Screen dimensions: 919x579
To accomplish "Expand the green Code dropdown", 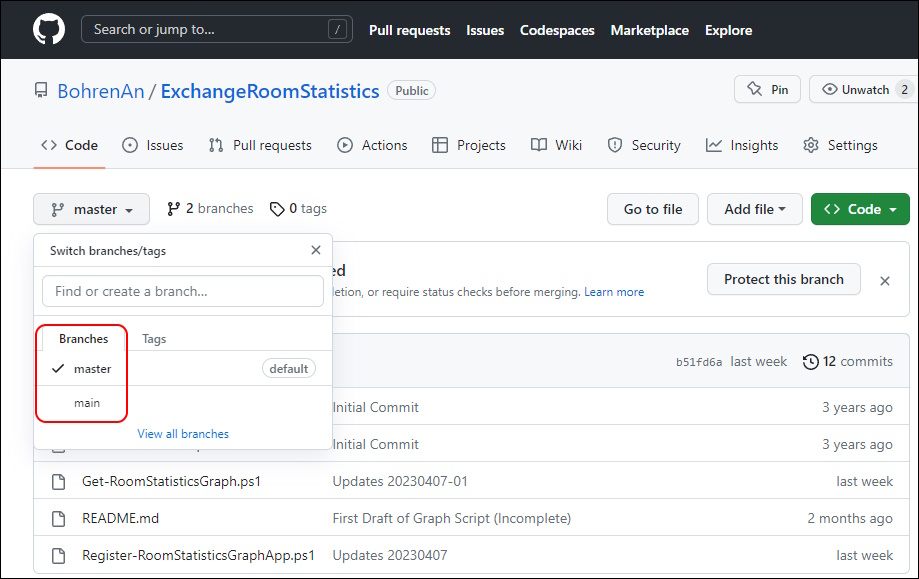I will (x=859, y=209).
